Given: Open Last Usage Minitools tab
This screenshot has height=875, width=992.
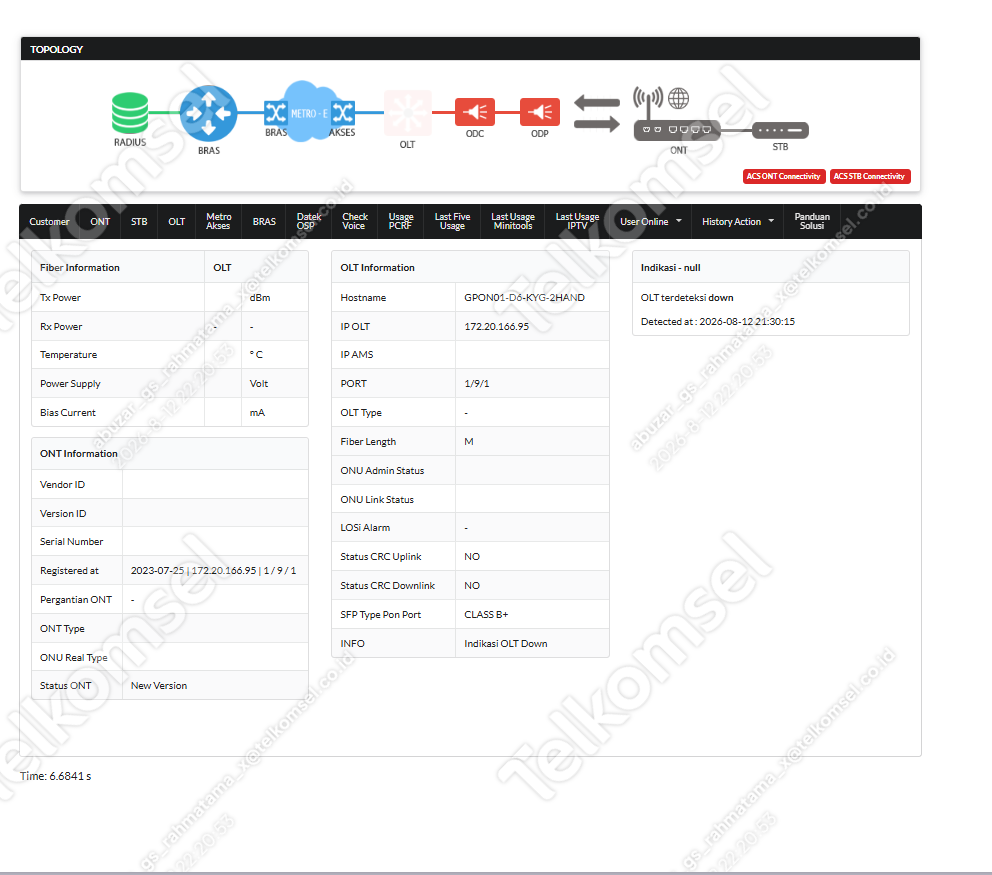Looking at the screenshot, I should tap(512, 221).
